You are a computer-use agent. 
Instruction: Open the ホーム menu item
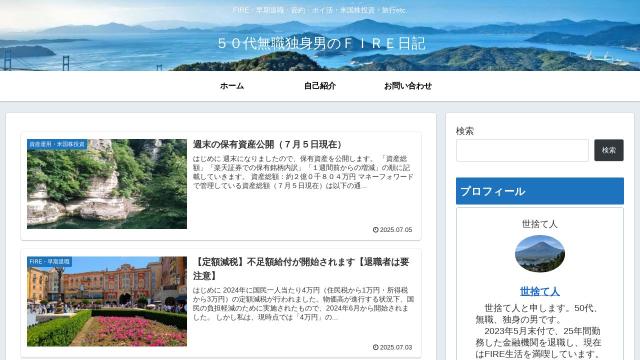(x=232, y=86)
